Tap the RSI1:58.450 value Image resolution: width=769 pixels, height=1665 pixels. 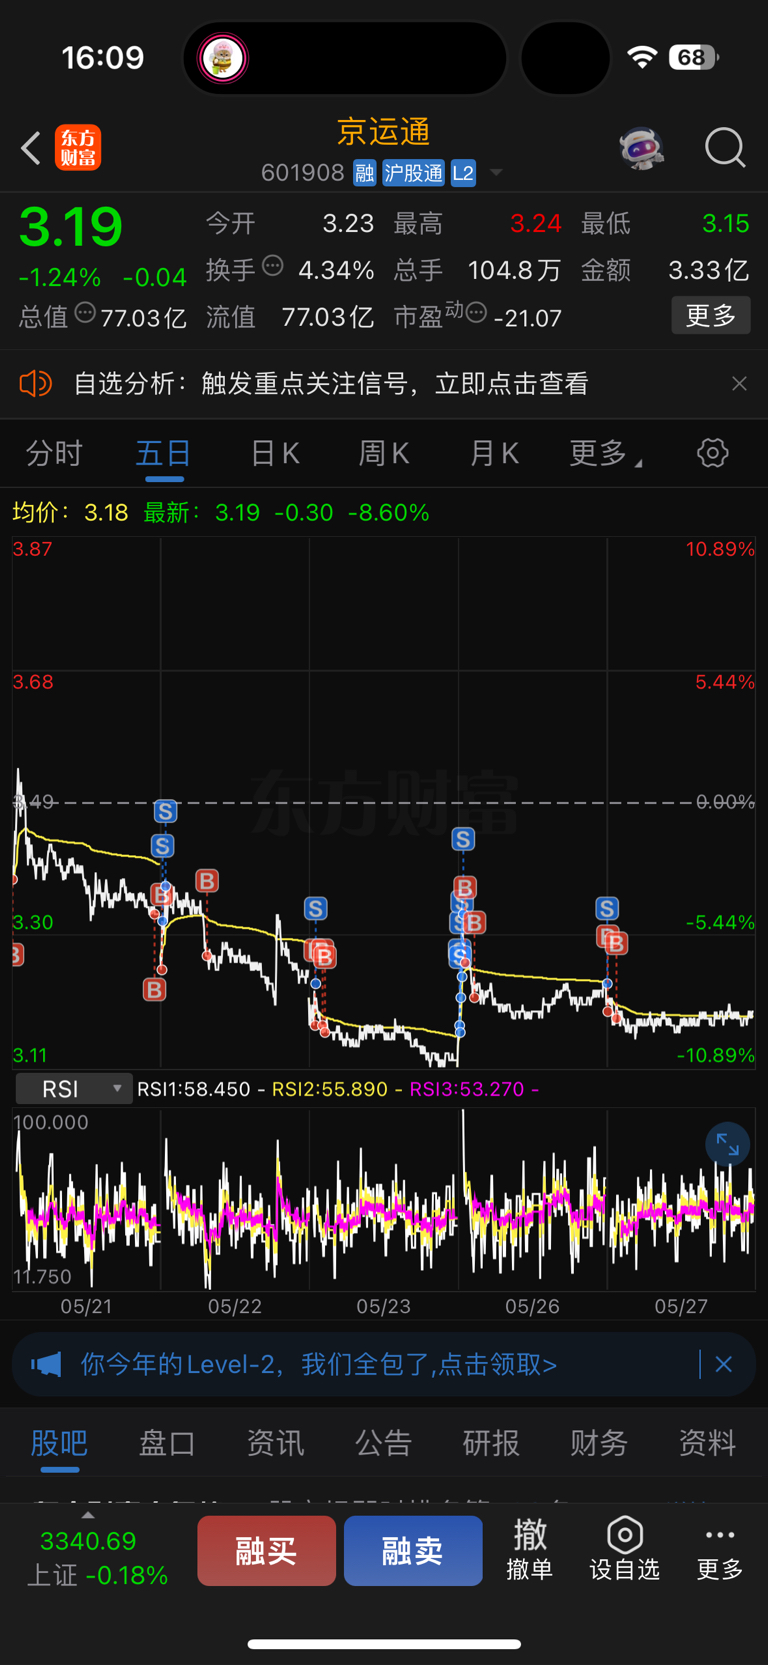[194, 1089]
